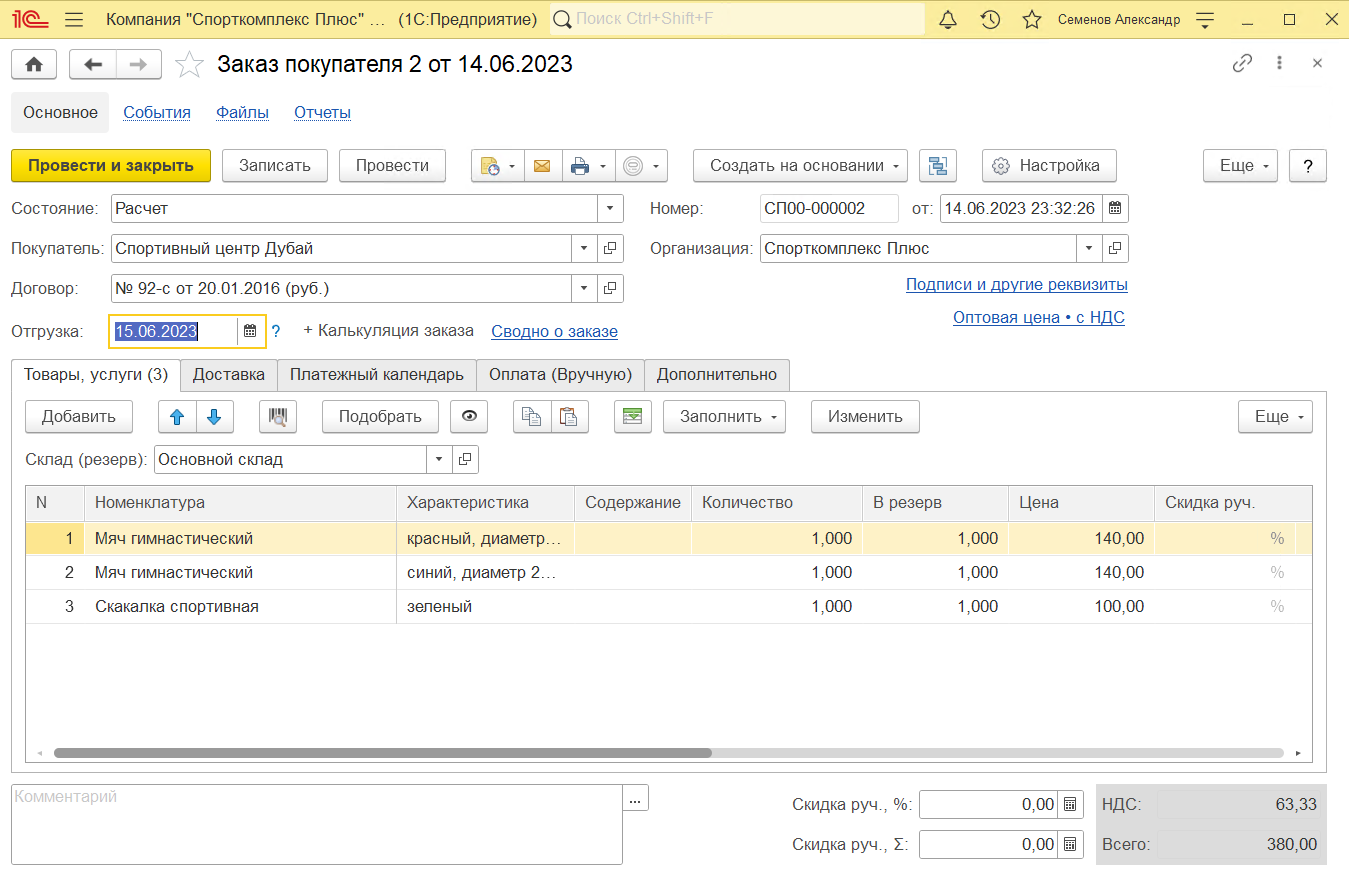Open calculator for discount sum
This screenshot has width=1349, height=880.
click(x=1070, y=844)
